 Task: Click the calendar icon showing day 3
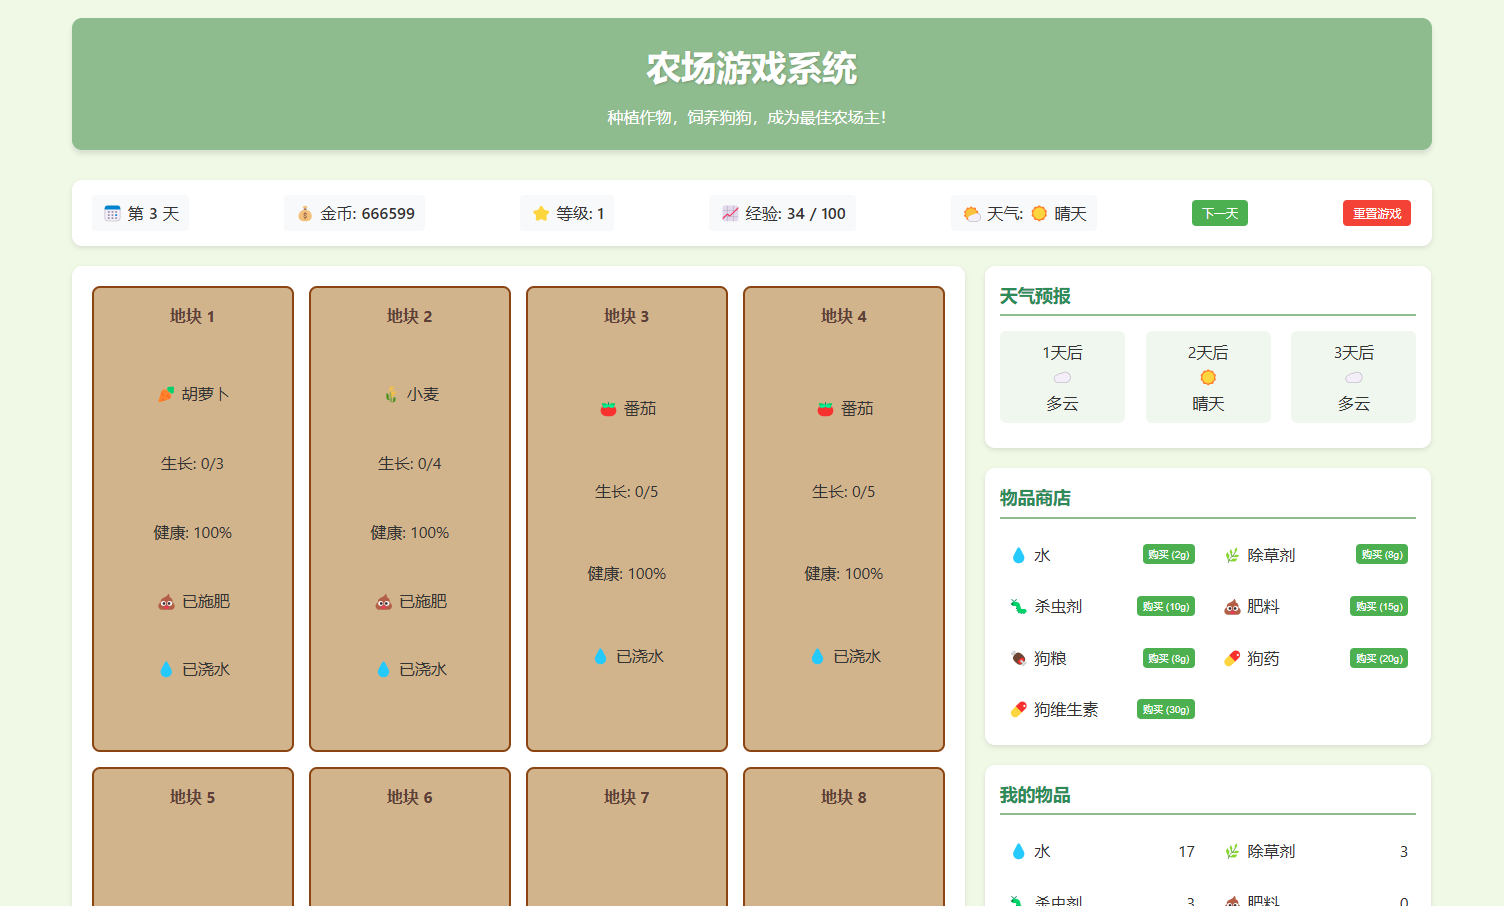coord(113,212)
